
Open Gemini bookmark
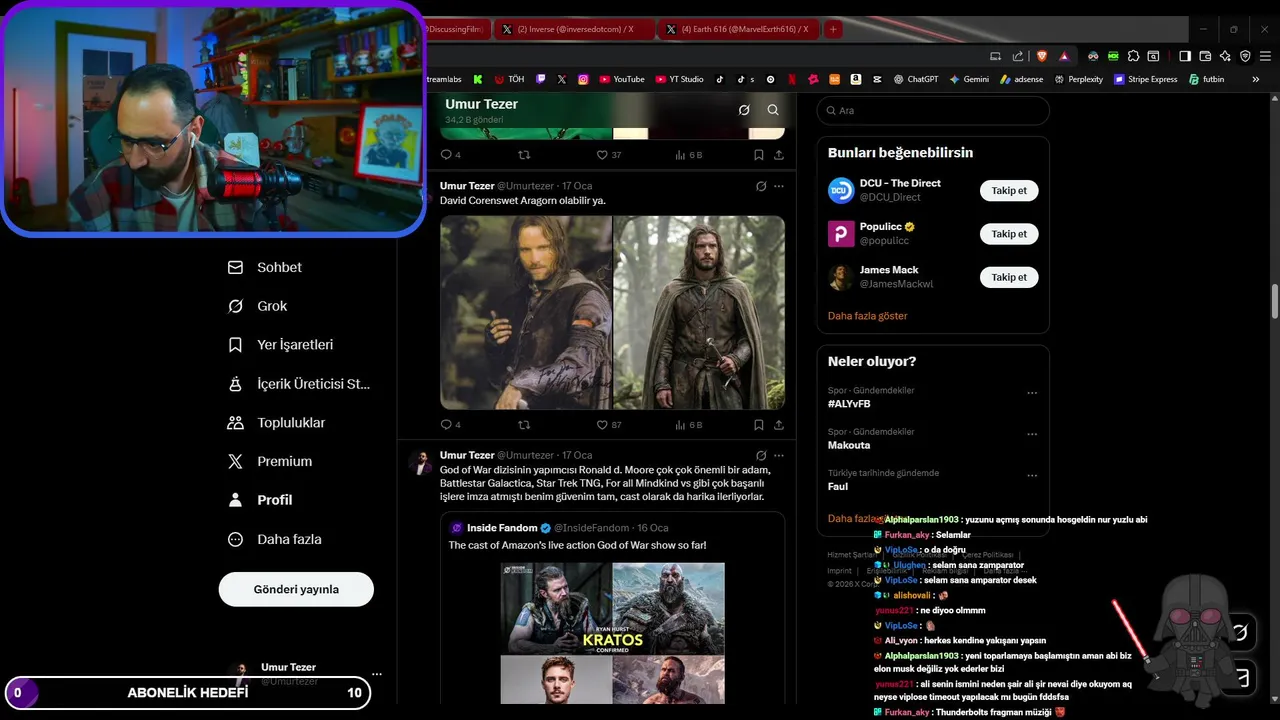coord(969,79)
